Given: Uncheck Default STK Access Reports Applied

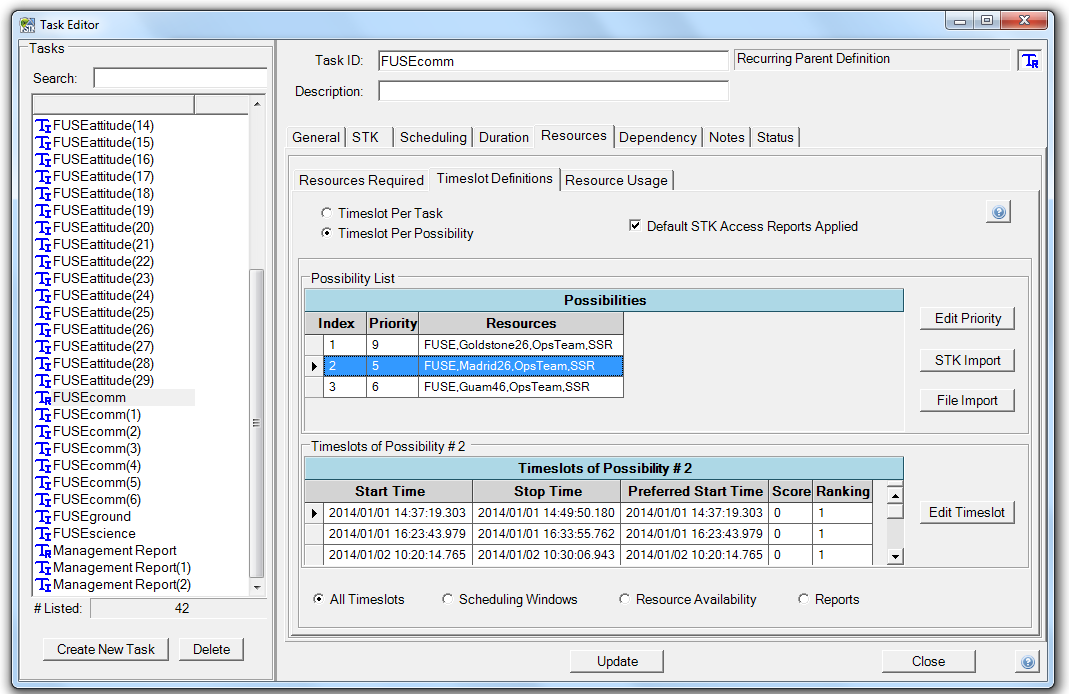Looking at the screenshot, I should [634, 226].
